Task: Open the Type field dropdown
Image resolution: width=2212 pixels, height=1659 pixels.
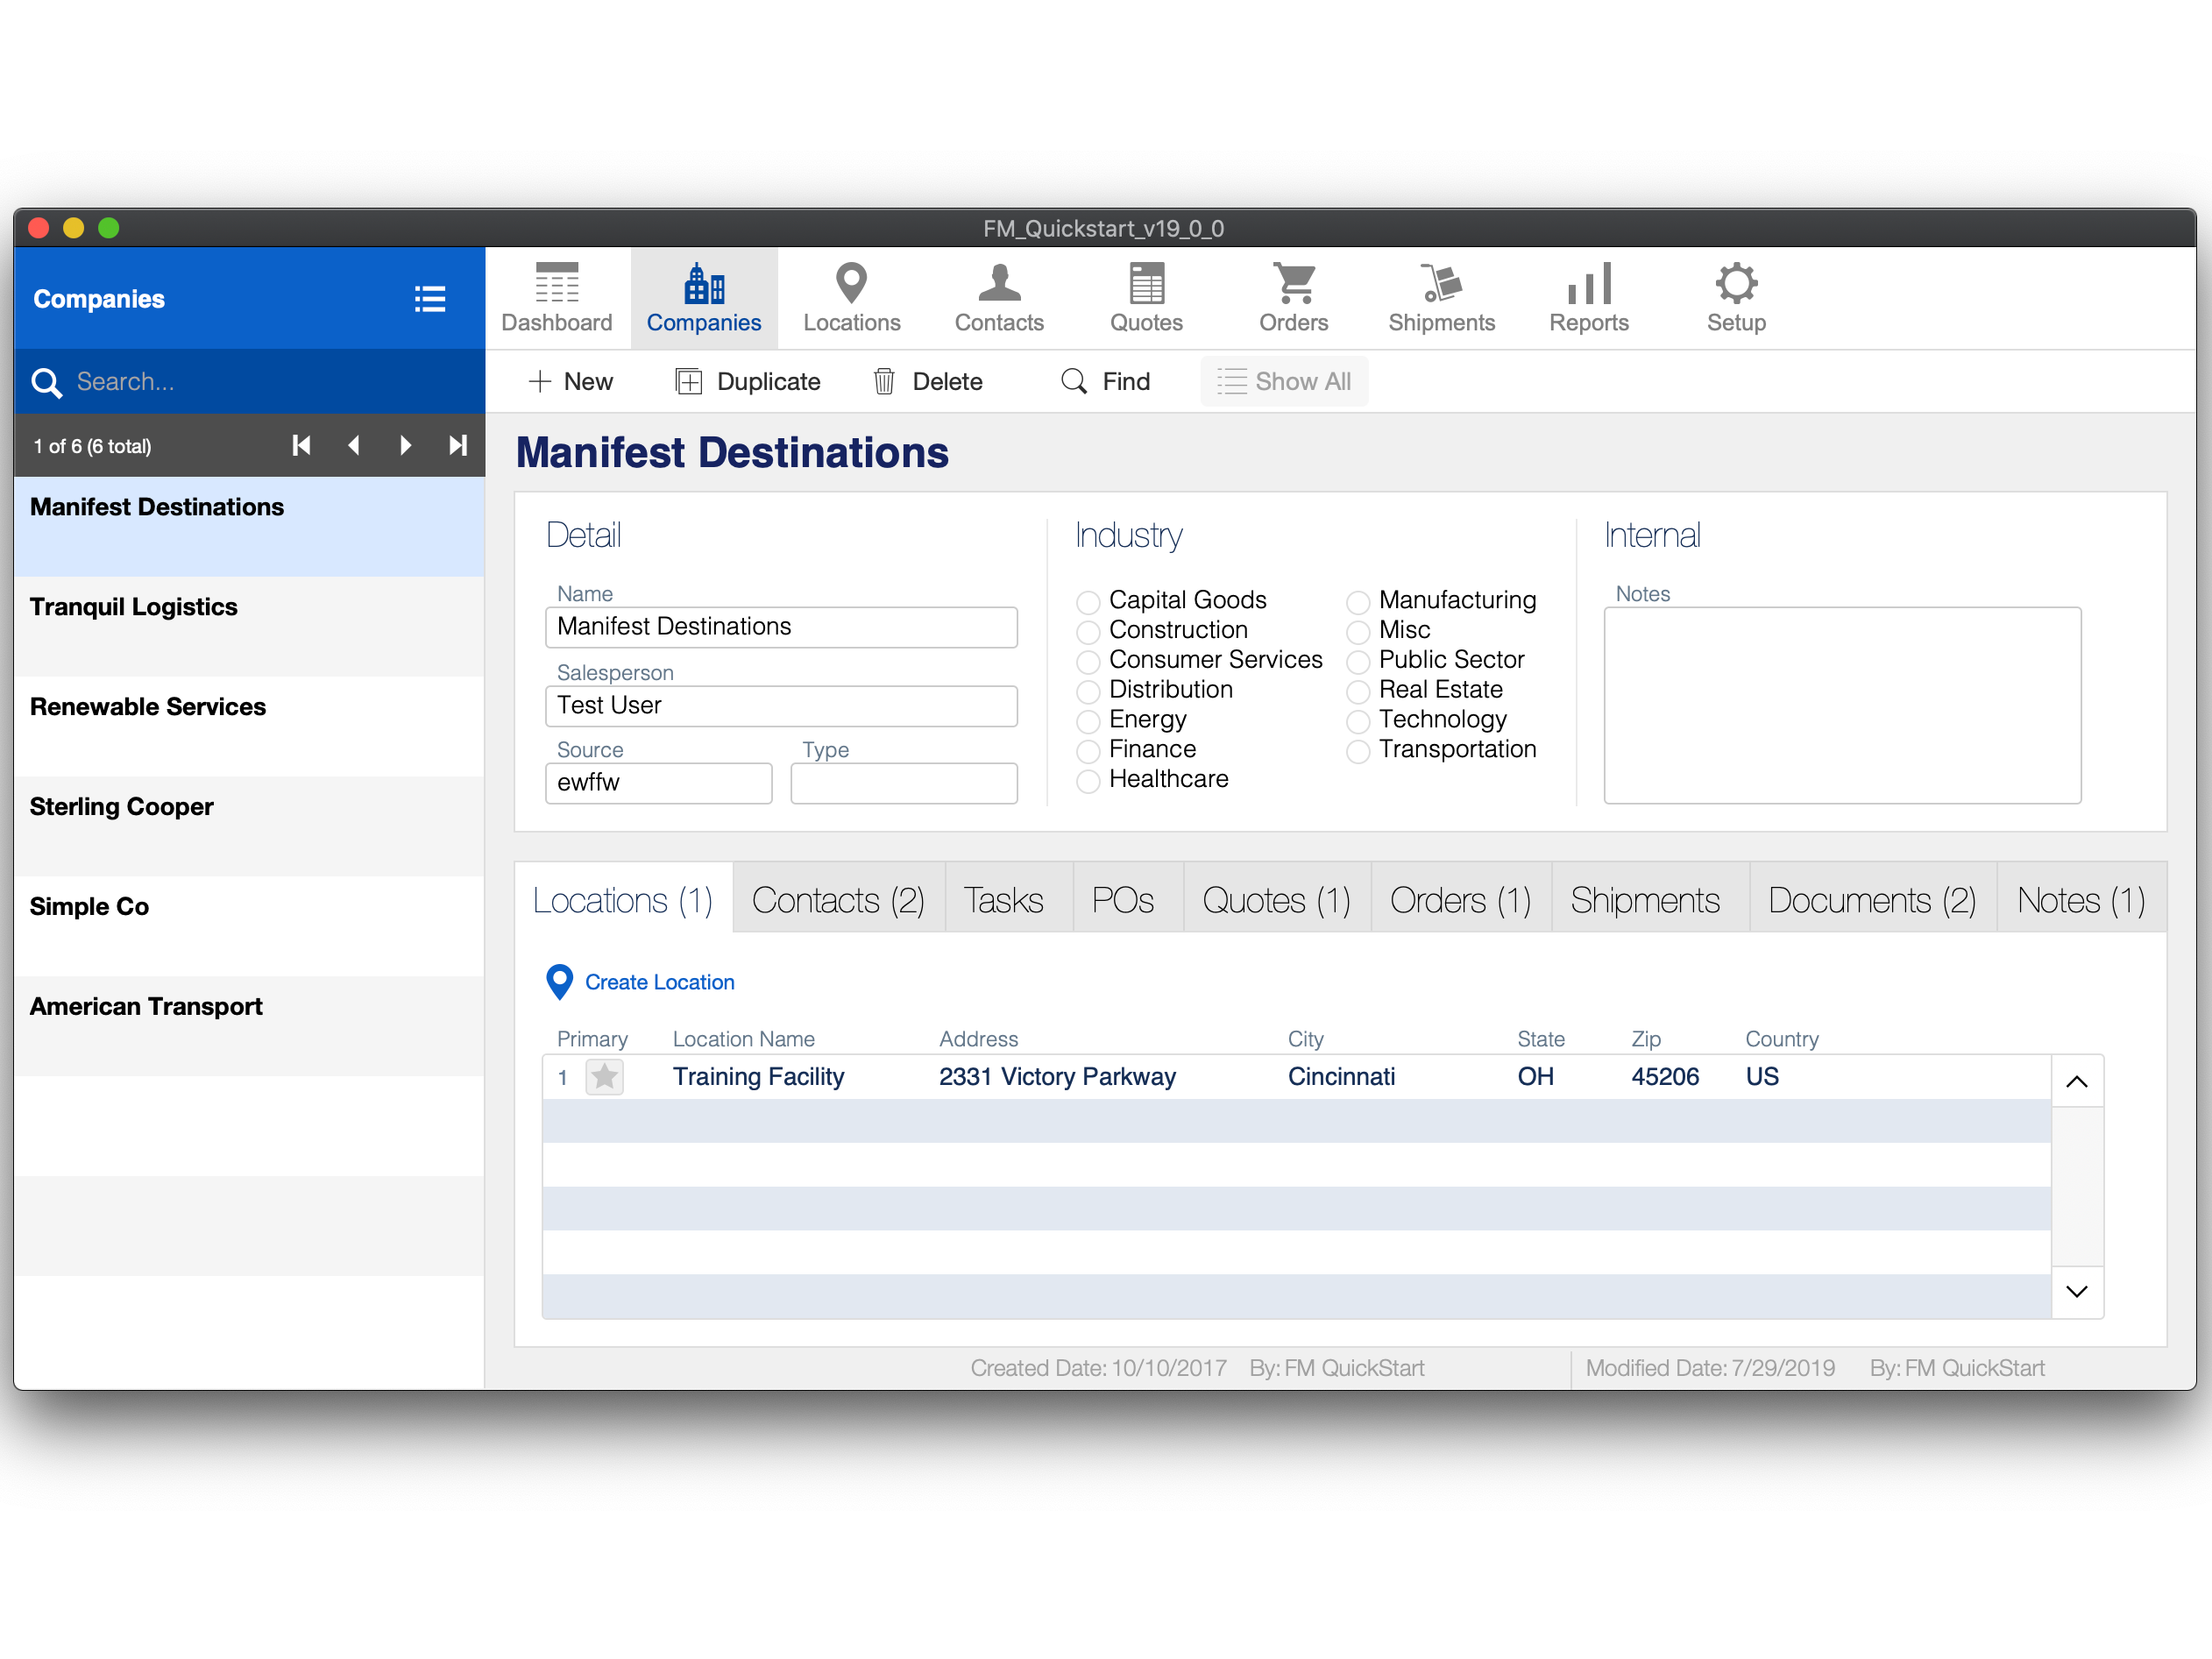Action: point(903,783)
